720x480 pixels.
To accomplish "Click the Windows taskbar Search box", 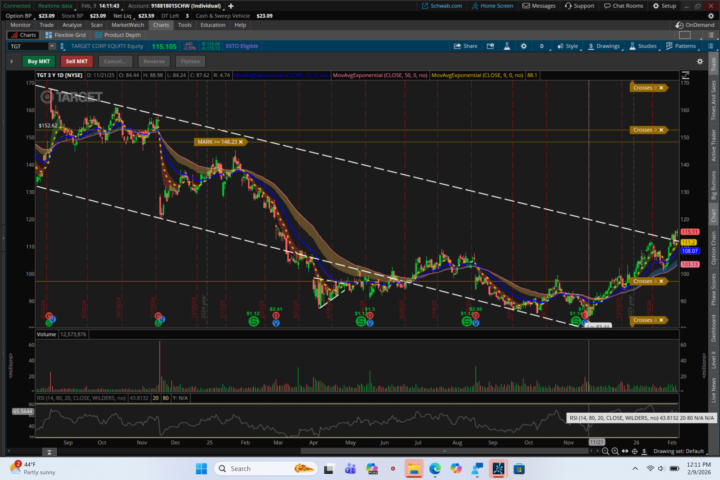I will pyautogui.click(x=266, y=469).
